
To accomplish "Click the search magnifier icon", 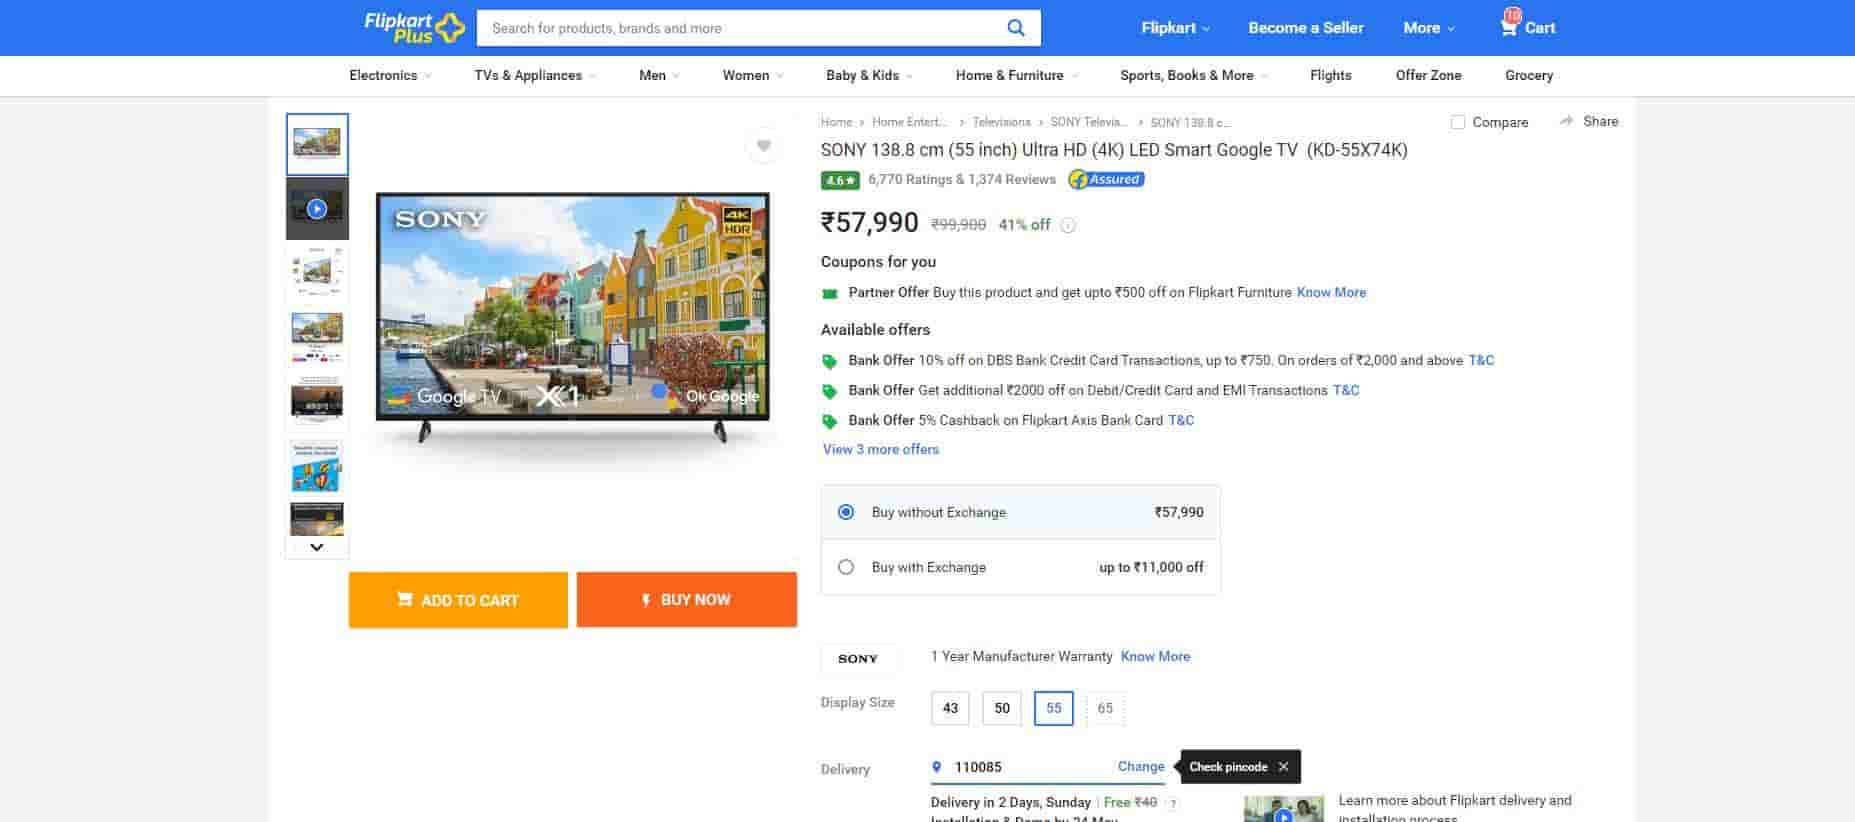I will (1015, 28).
